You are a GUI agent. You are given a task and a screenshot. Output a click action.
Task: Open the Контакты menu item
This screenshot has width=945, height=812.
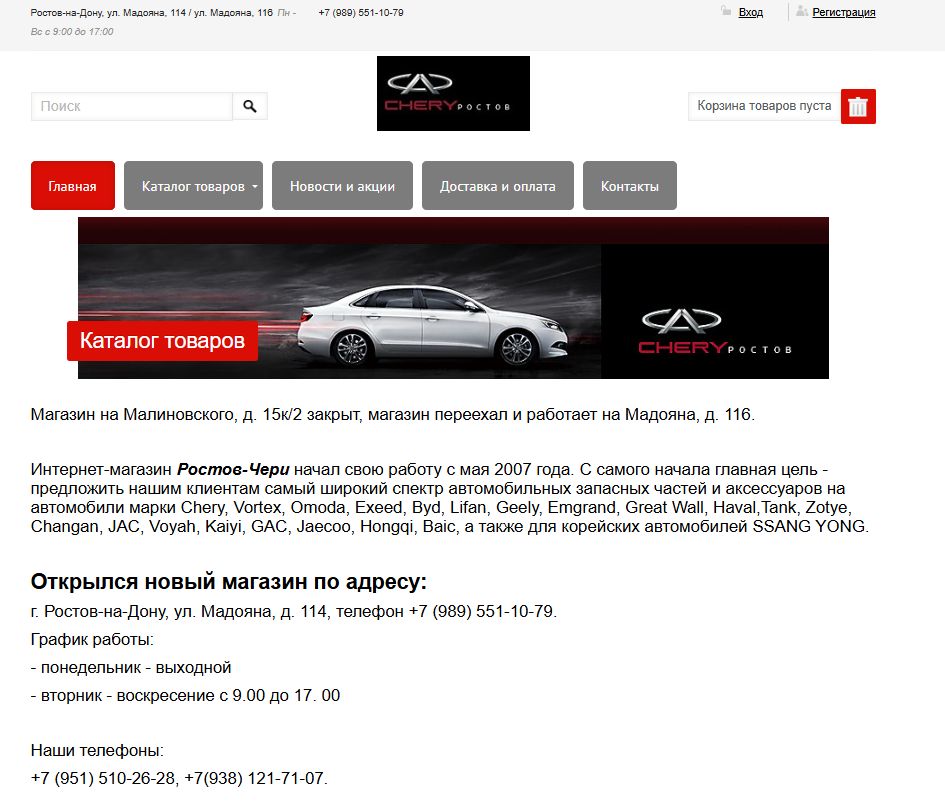pos(630,186)
